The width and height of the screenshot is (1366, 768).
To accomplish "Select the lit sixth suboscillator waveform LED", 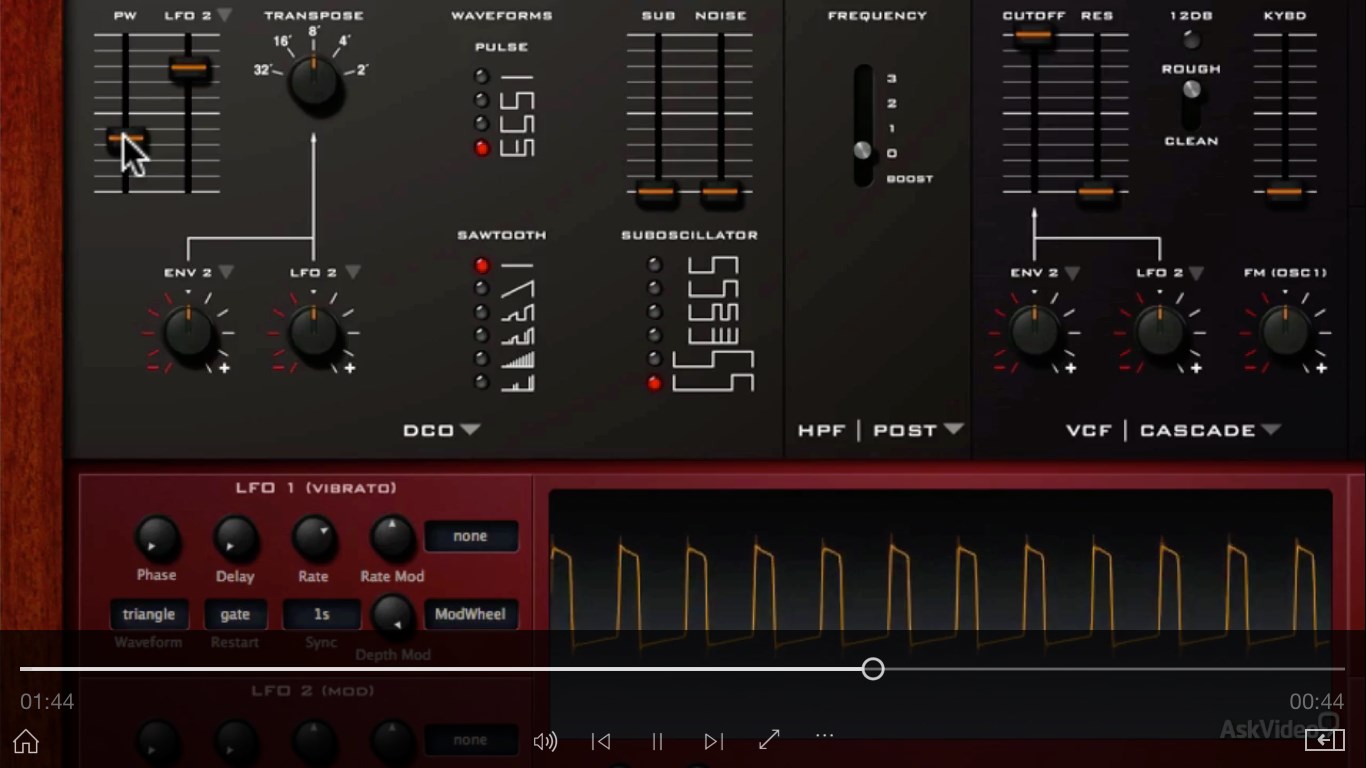I will point(654,382).
